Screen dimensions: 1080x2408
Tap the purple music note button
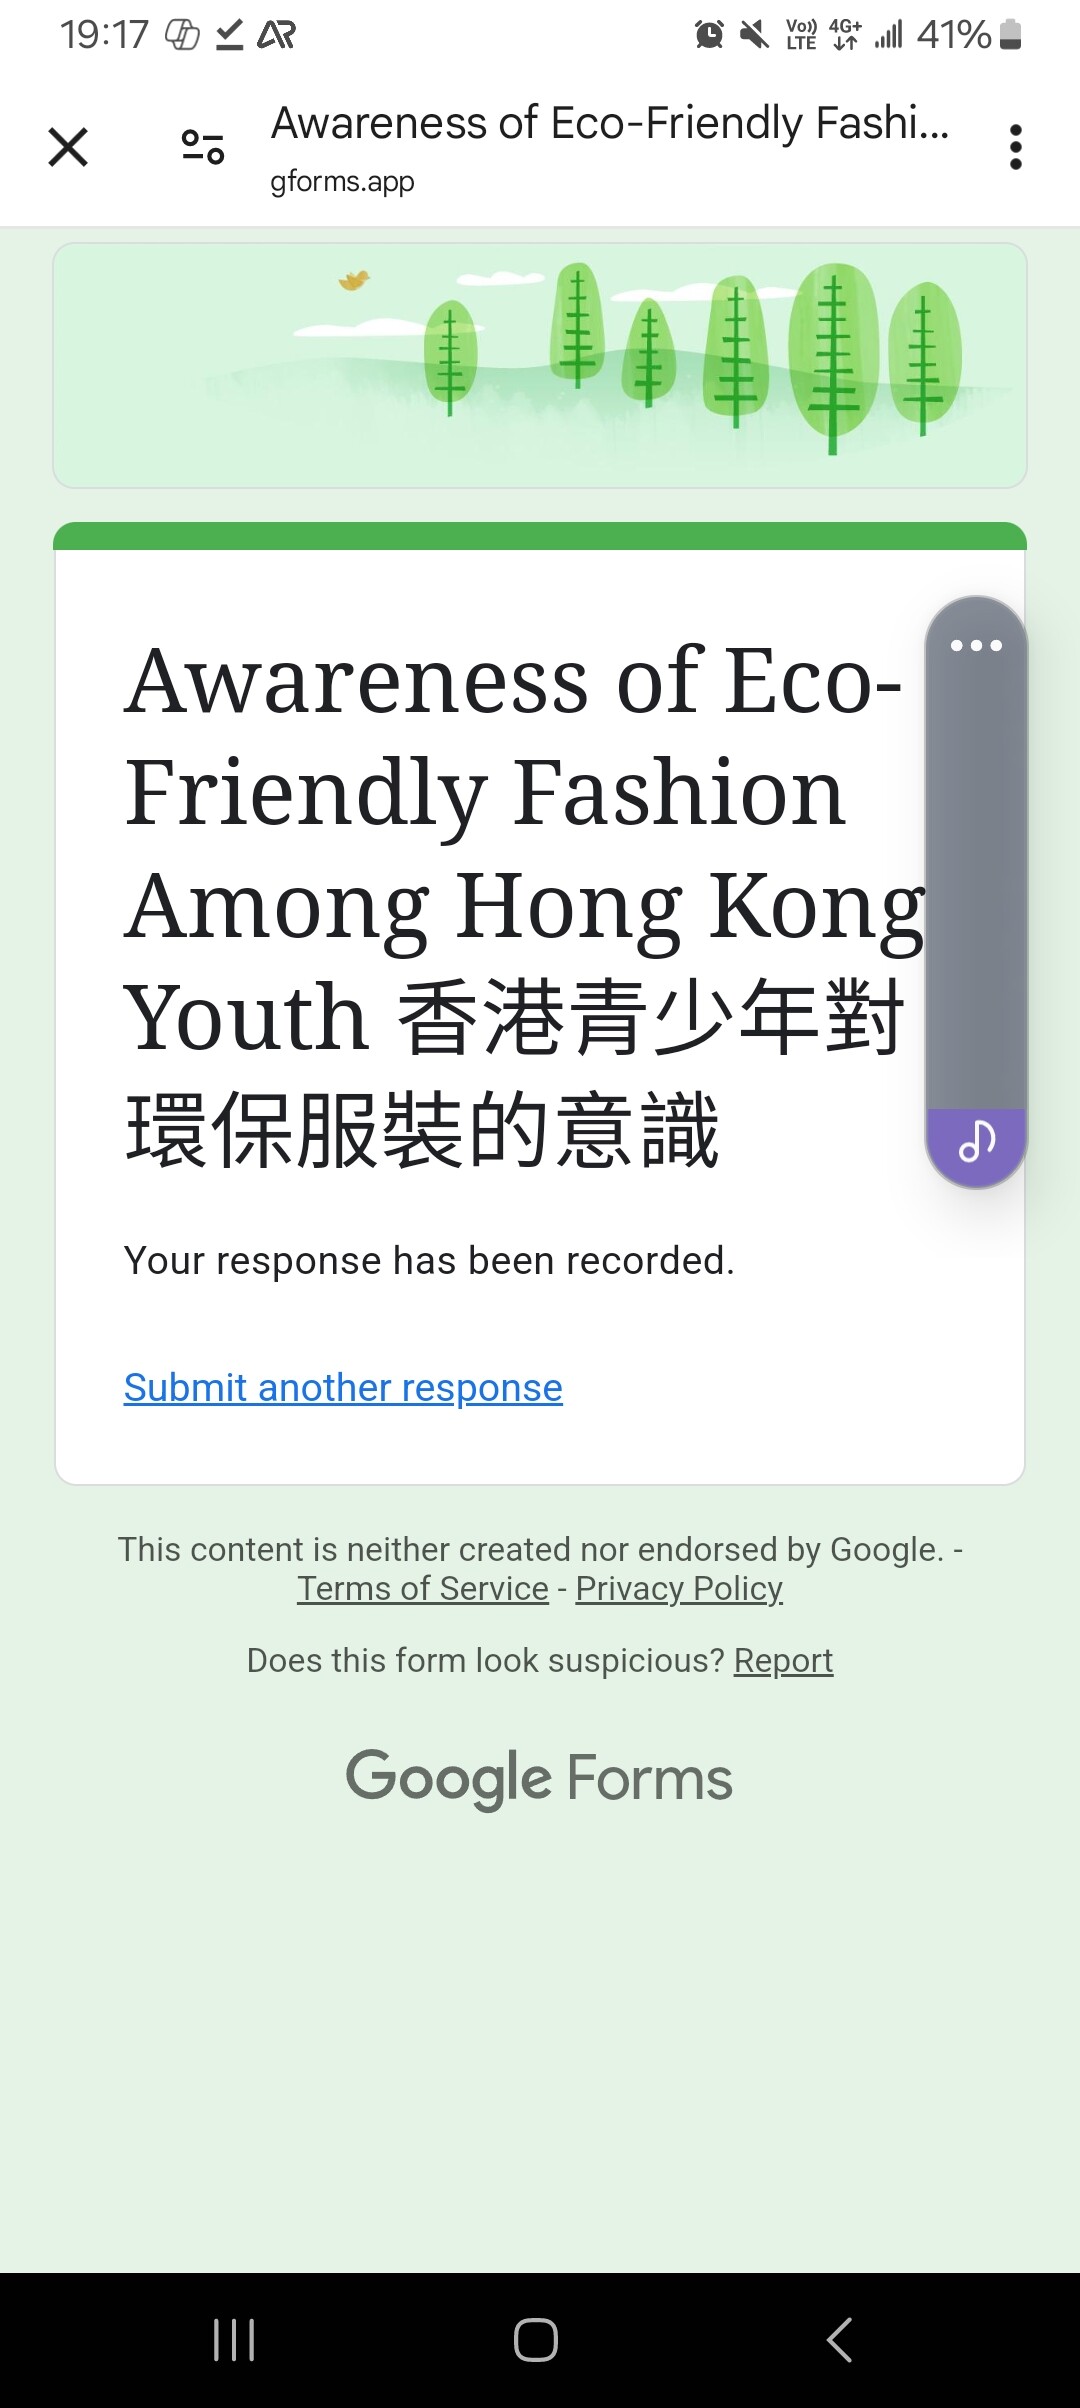pyautogui.click(x=976, y=1141)
